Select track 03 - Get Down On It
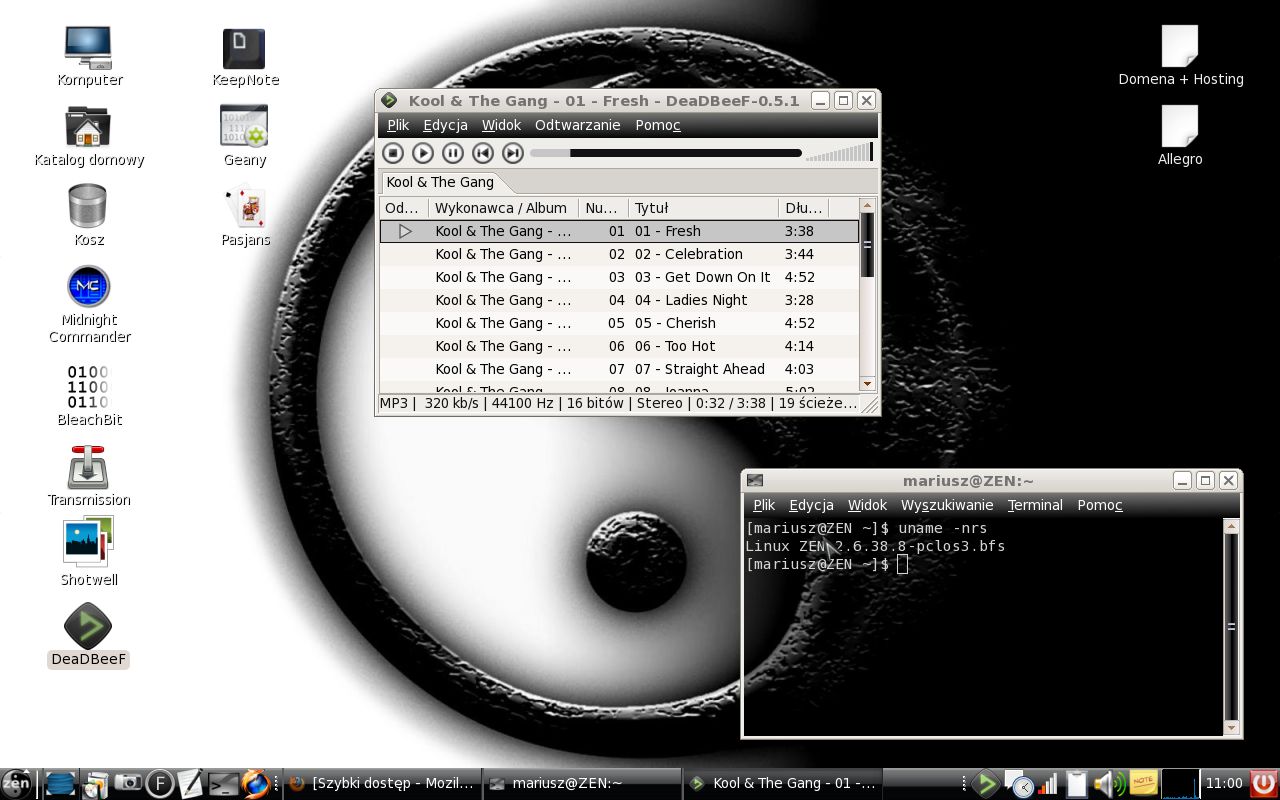Screen dimensions: 1280x800 click(x=619, y=277)
